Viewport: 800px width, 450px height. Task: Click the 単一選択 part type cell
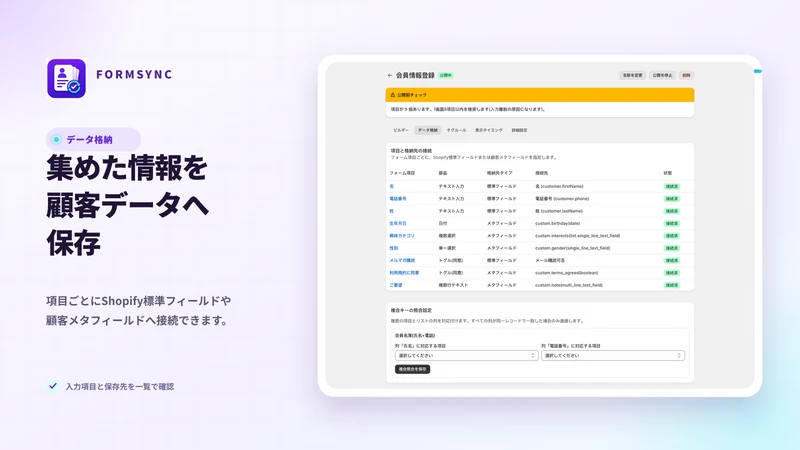[x=447, y=248]
